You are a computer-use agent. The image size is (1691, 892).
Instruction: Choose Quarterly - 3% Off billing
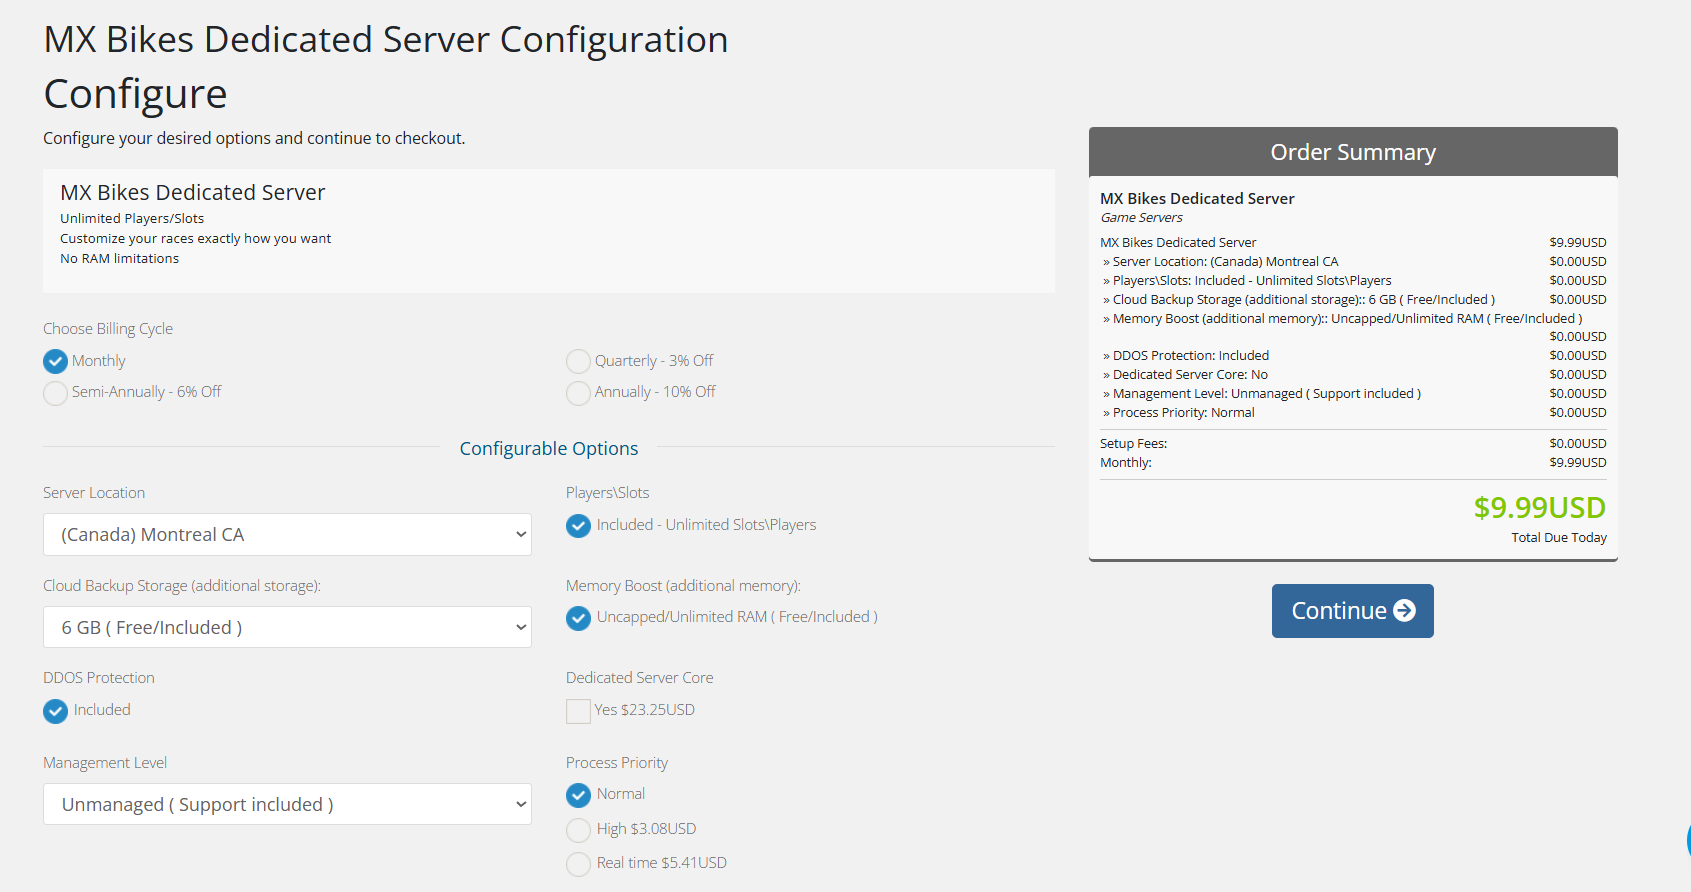click(578, 361)
